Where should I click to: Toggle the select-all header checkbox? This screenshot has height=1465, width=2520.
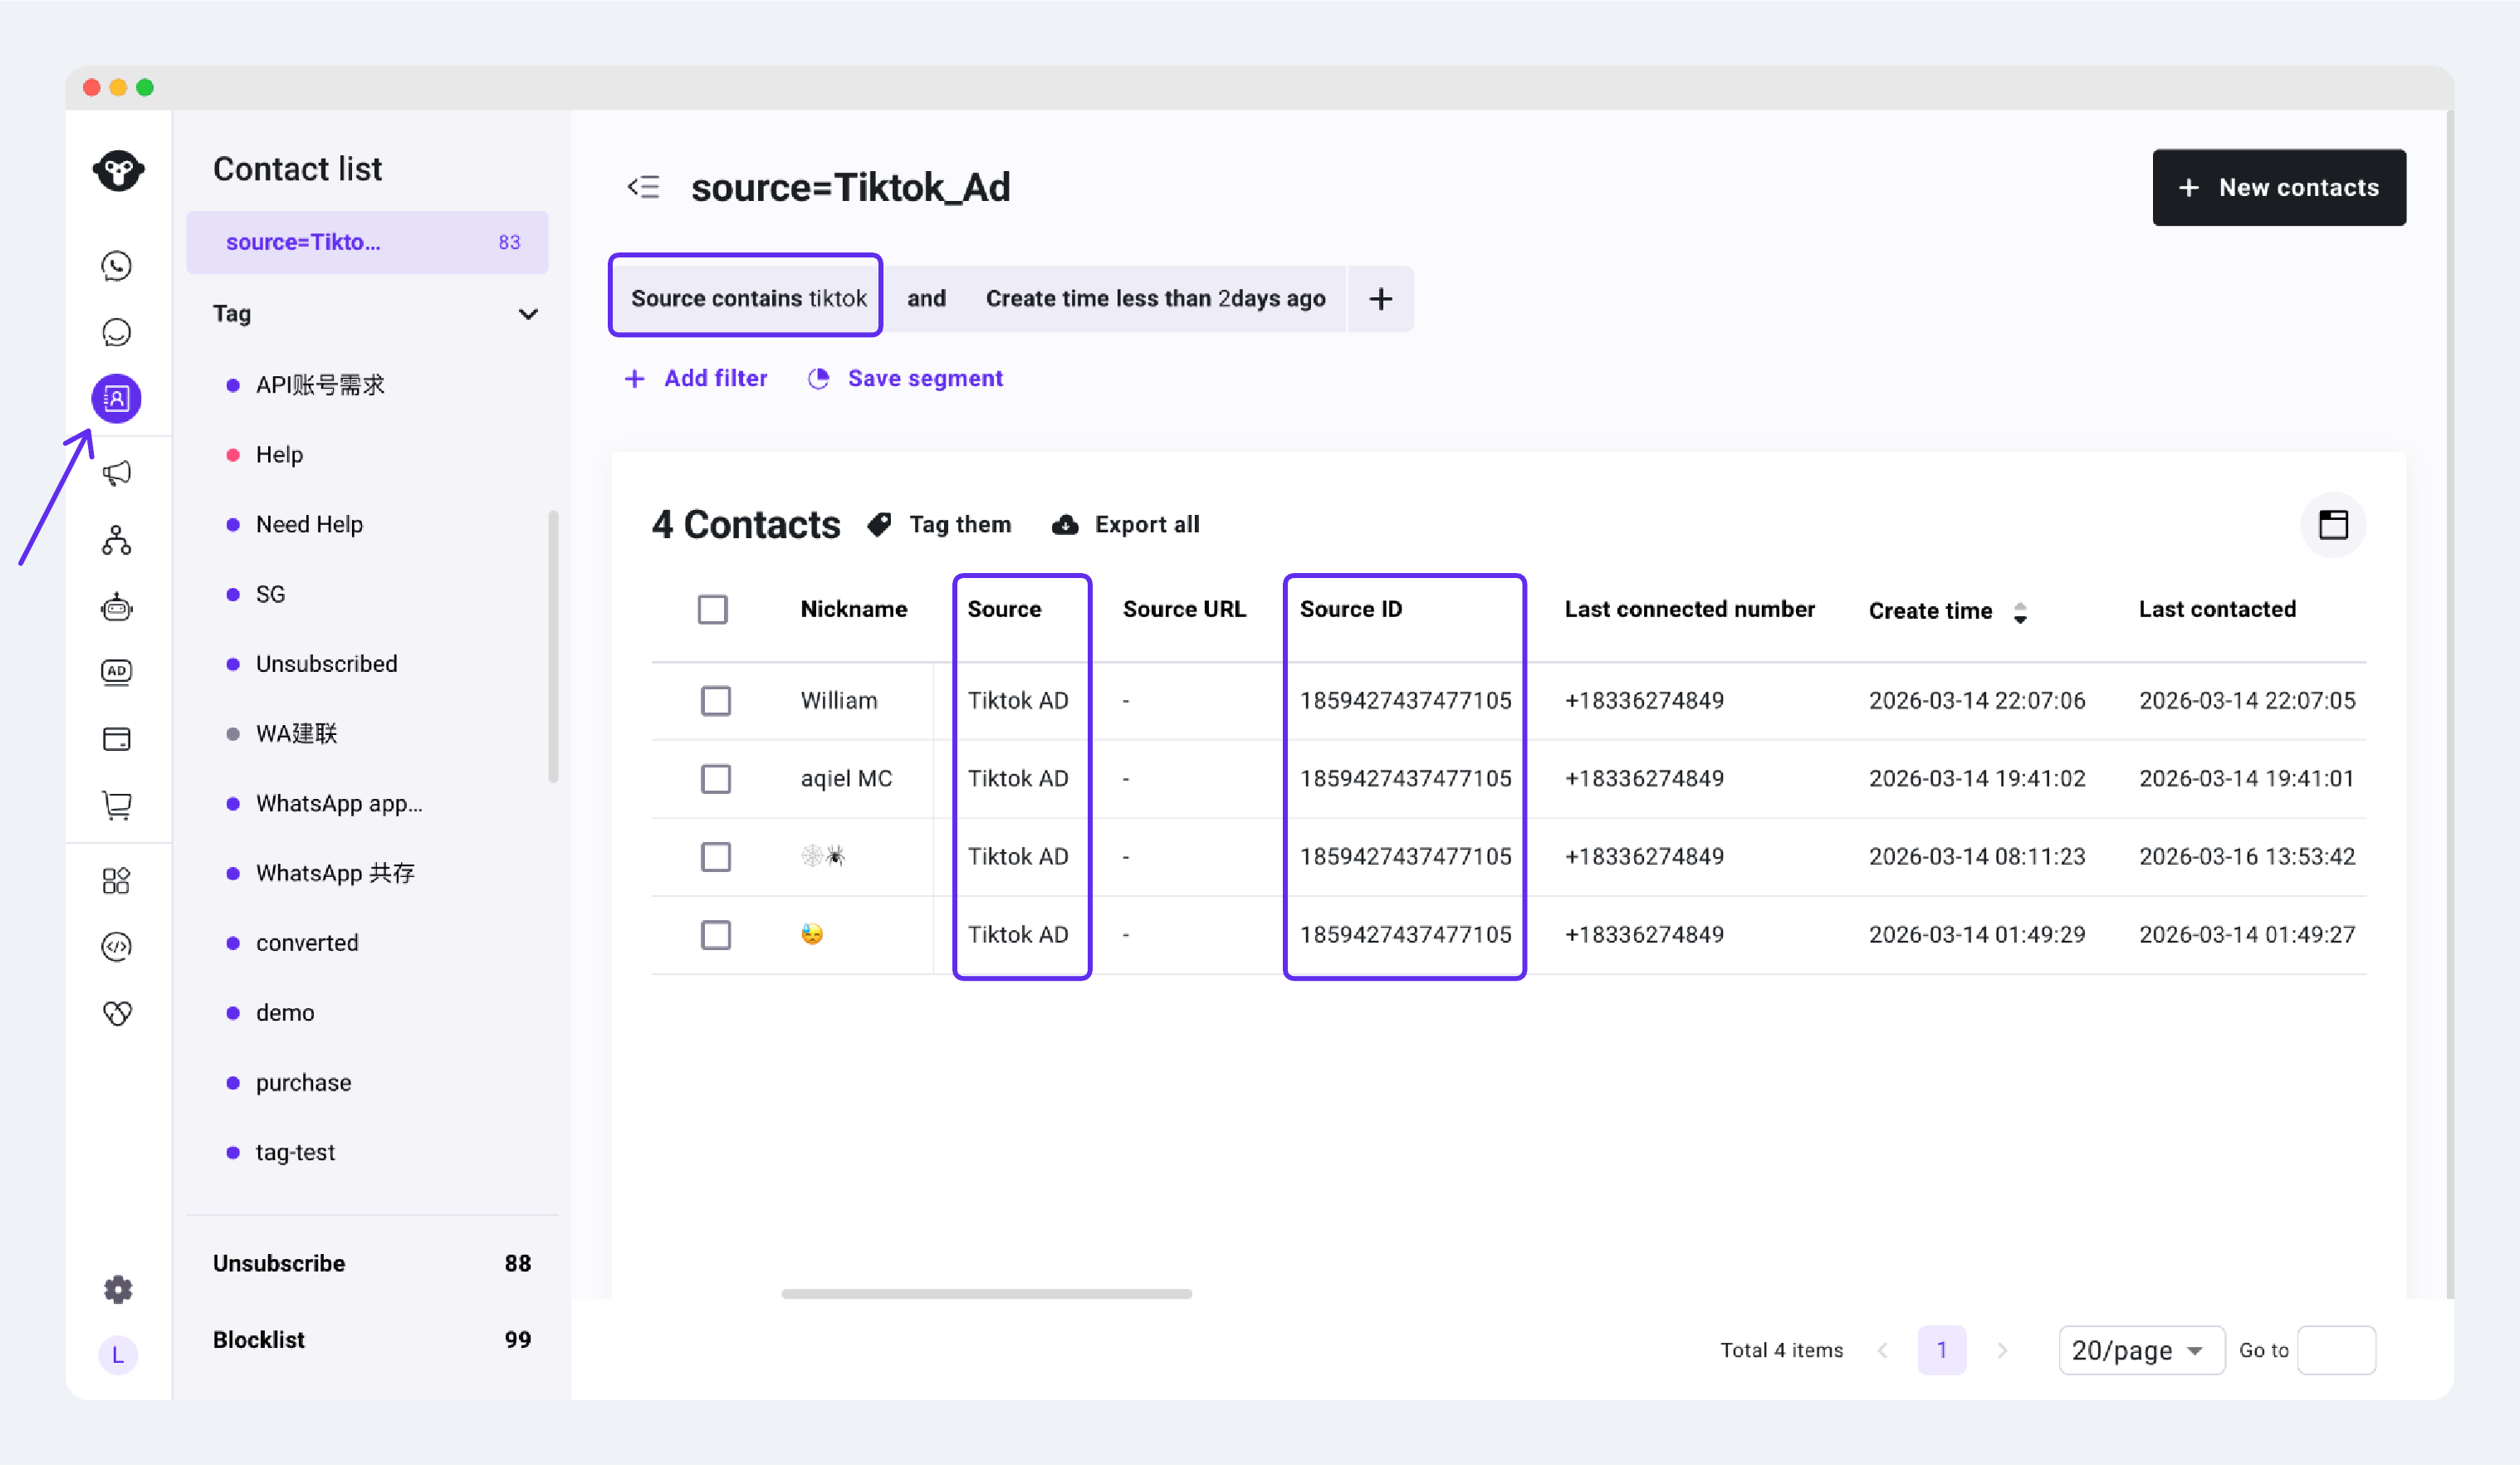pyautogui.click(x=713, y=609)
